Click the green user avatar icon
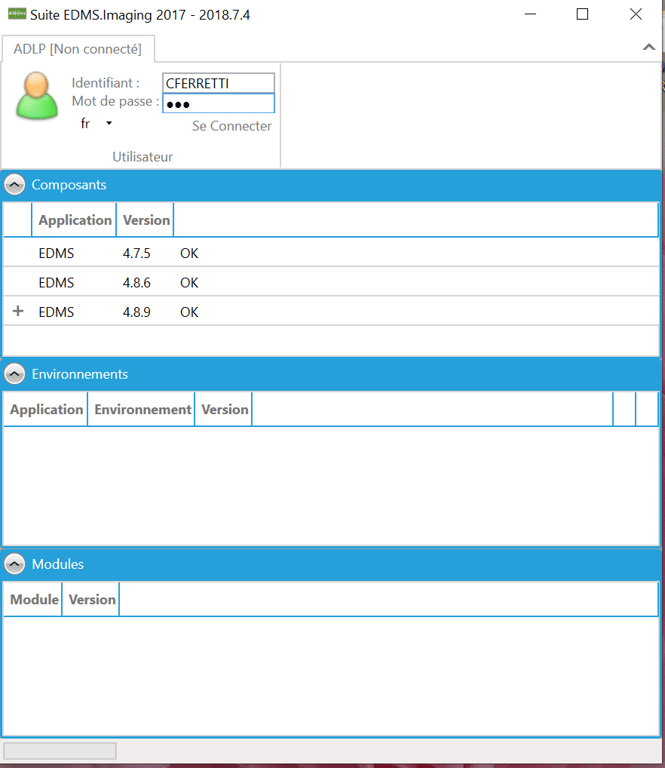The image size is (665, 768). click(37, 96)
